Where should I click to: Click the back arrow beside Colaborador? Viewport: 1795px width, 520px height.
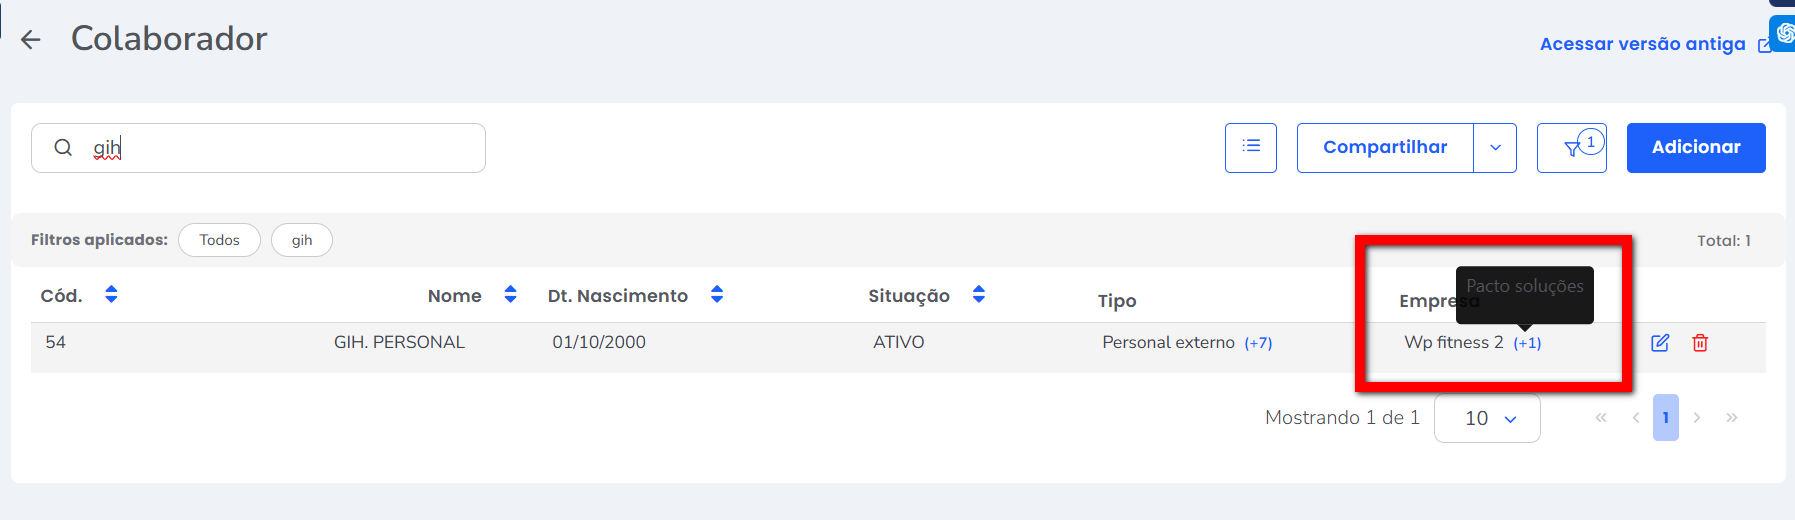click(31, 40)
